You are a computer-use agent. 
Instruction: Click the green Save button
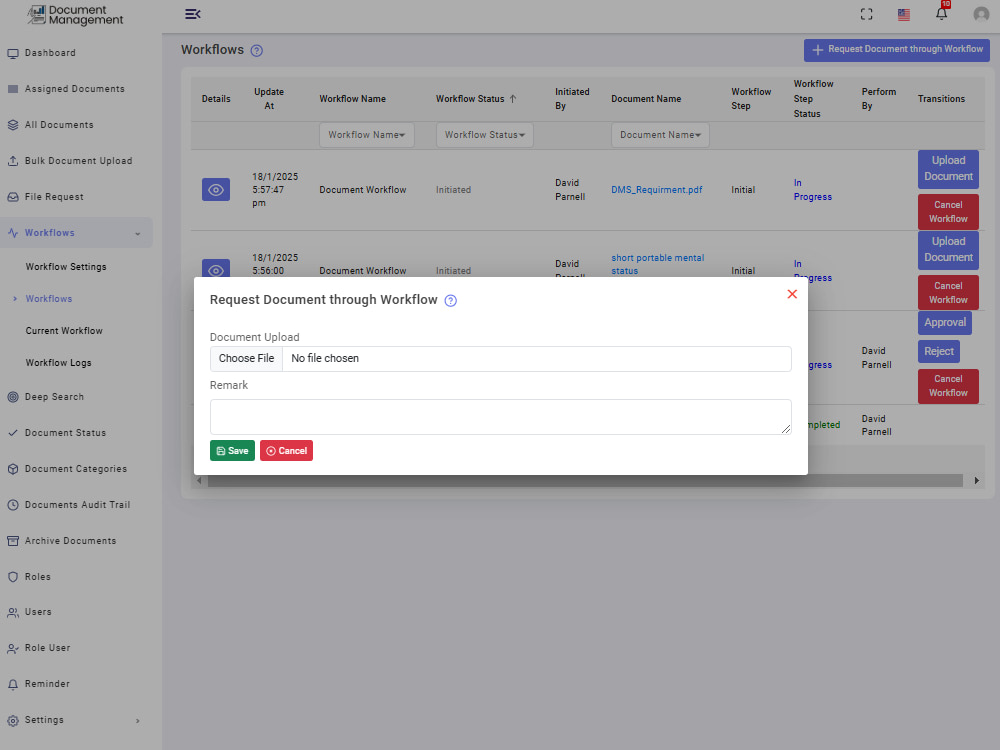pyautogui.click(x=232, y=451)
